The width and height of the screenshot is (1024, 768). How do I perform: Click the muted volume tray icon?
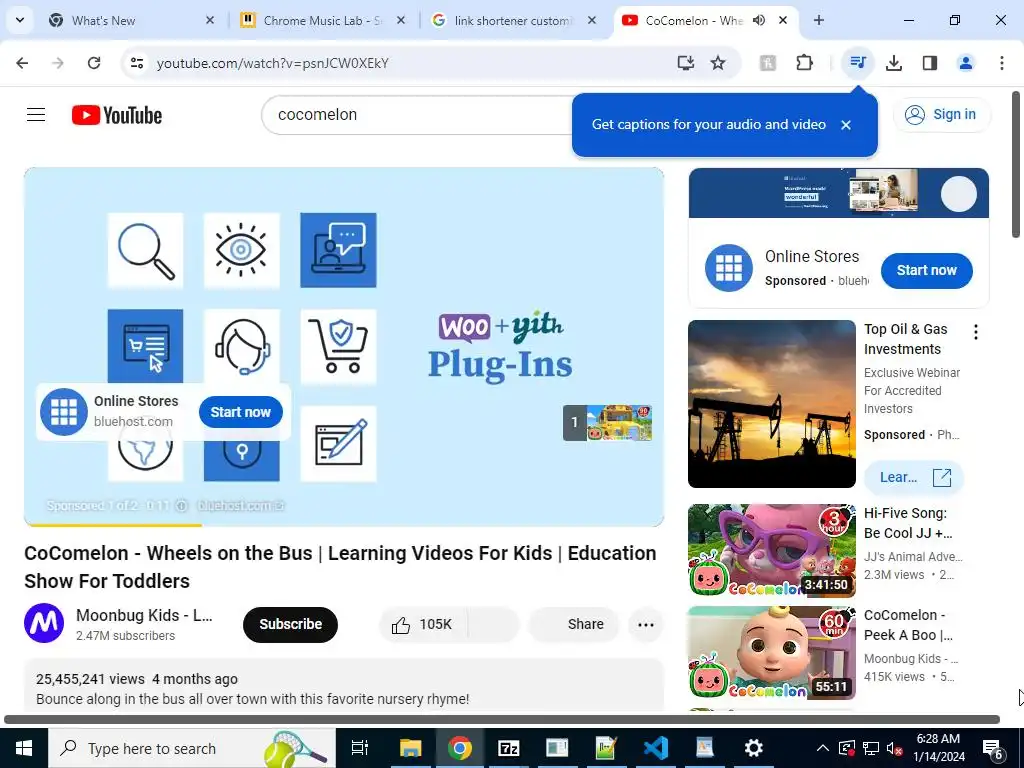click(894, 748)
